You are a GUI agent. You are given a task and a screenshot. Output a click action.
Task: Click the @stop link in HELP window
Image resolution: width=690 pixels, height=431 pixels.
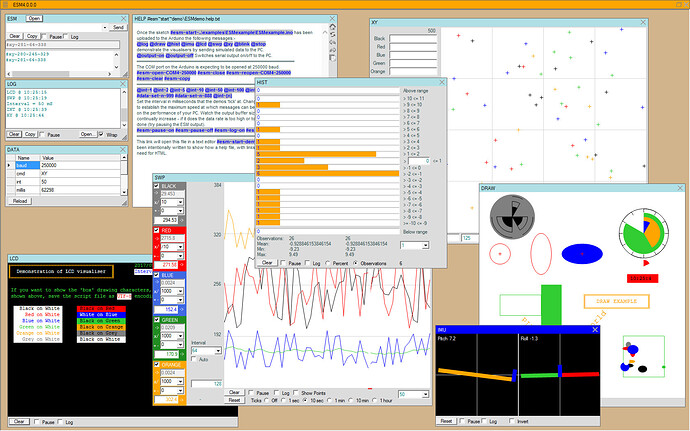[x=259, y=44]
